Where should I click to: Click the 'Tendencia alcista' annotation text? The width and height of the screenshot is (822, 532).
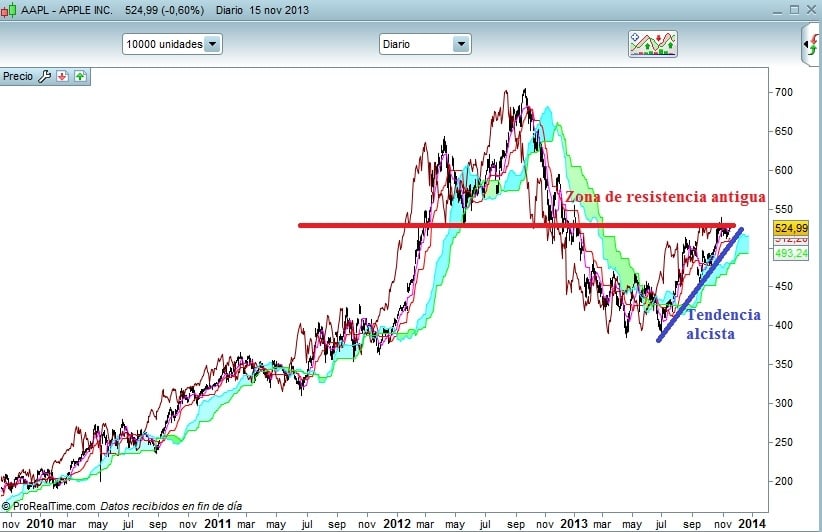[x=723, y=324]
